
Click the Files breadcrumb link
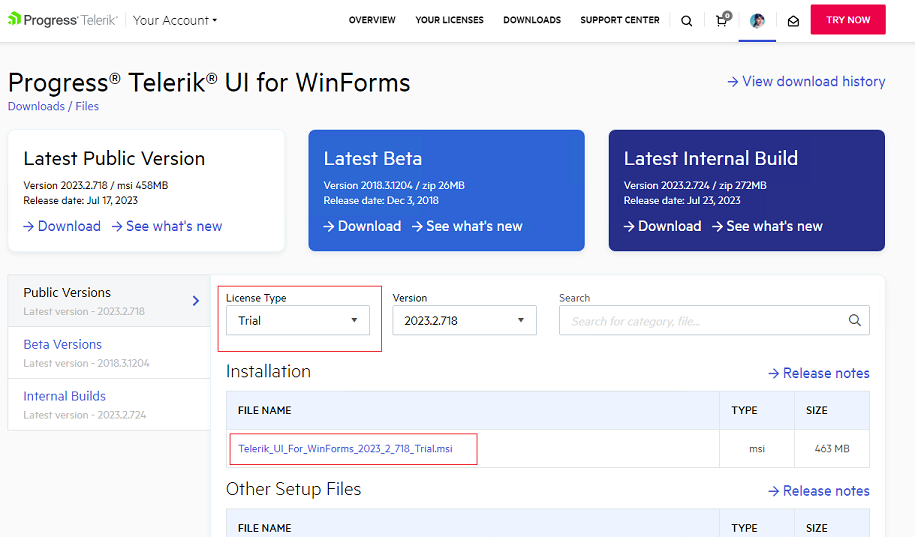point(87,106)
